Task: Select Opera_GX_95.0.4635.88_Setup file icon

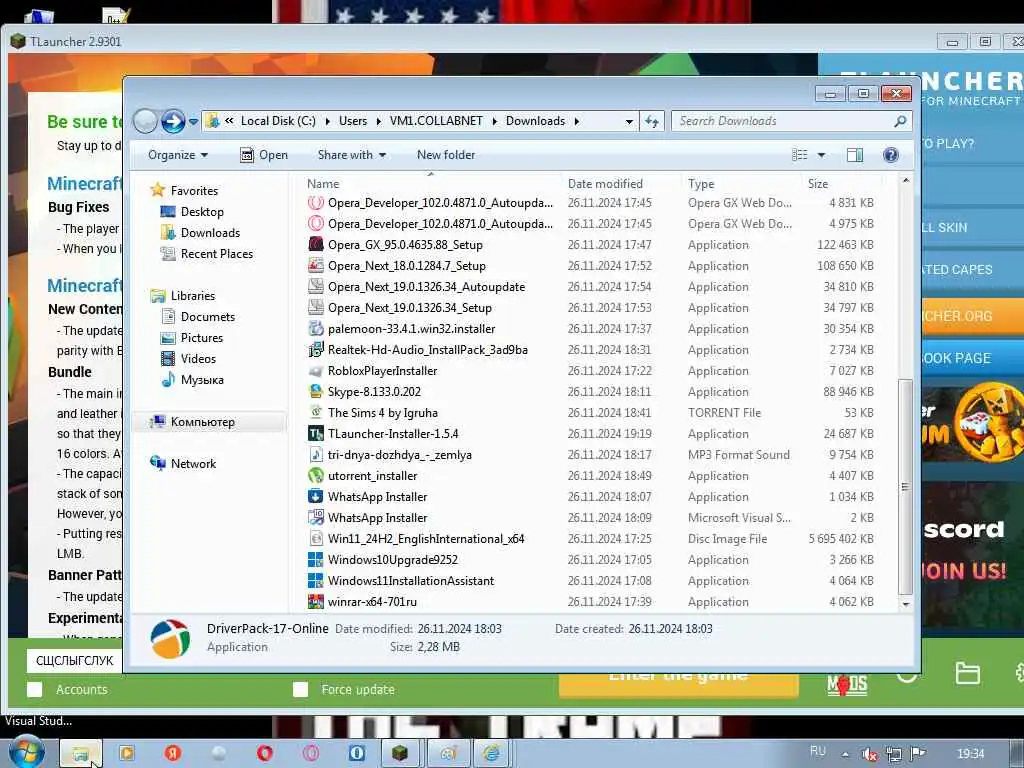Action: [316, 245]
